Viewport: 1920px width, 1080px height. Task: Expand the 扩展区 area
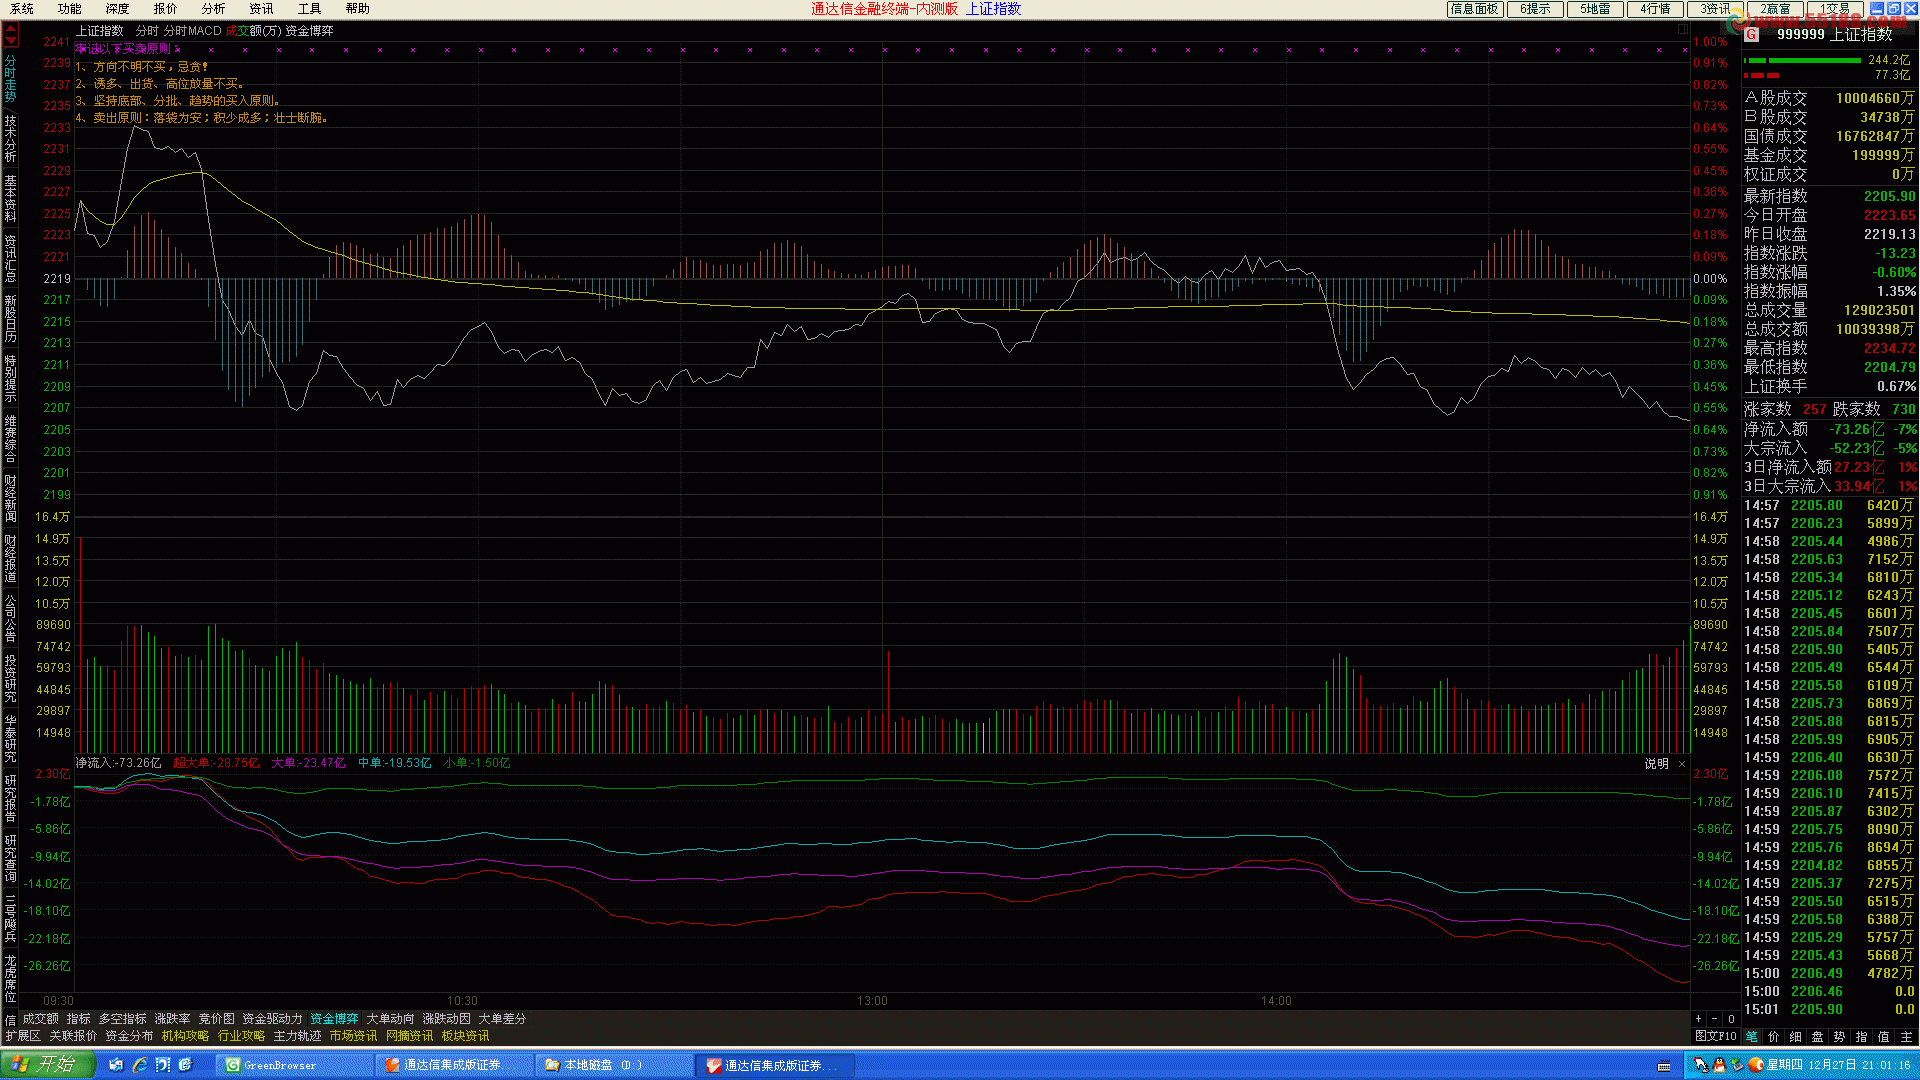click(x=23, y=1036)
